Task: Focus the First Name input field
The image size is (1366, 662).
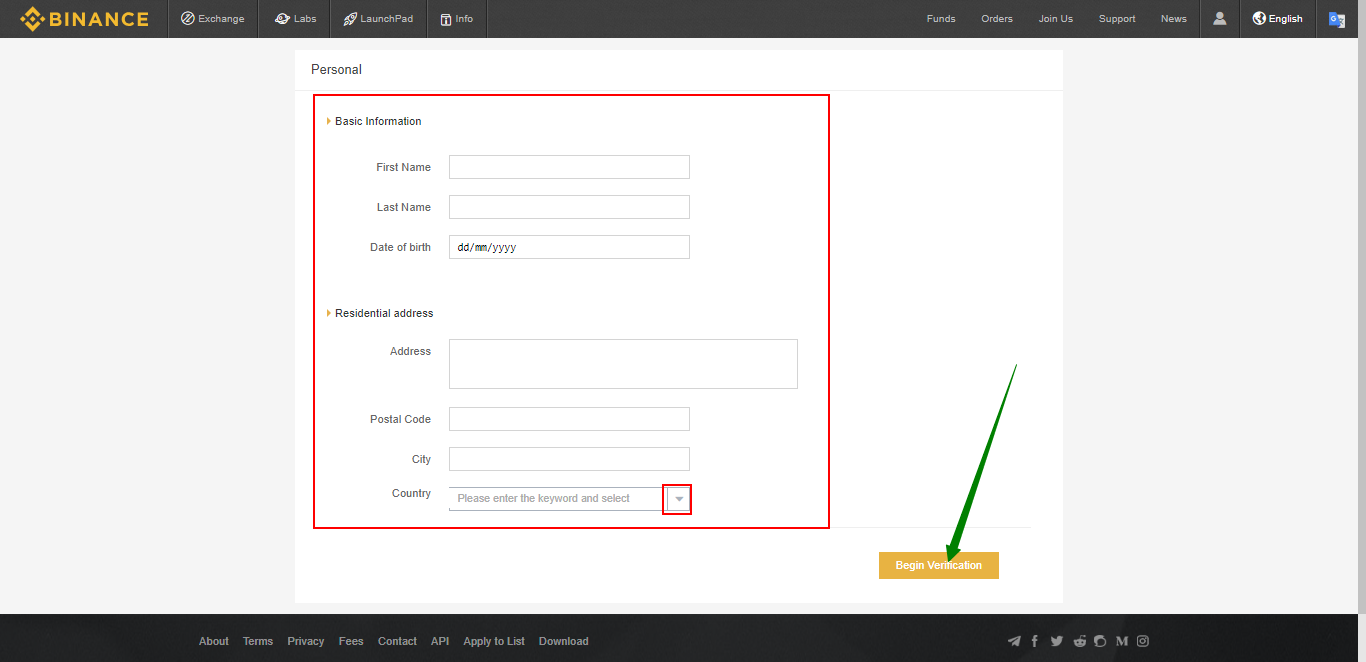Action: [569, 167]
